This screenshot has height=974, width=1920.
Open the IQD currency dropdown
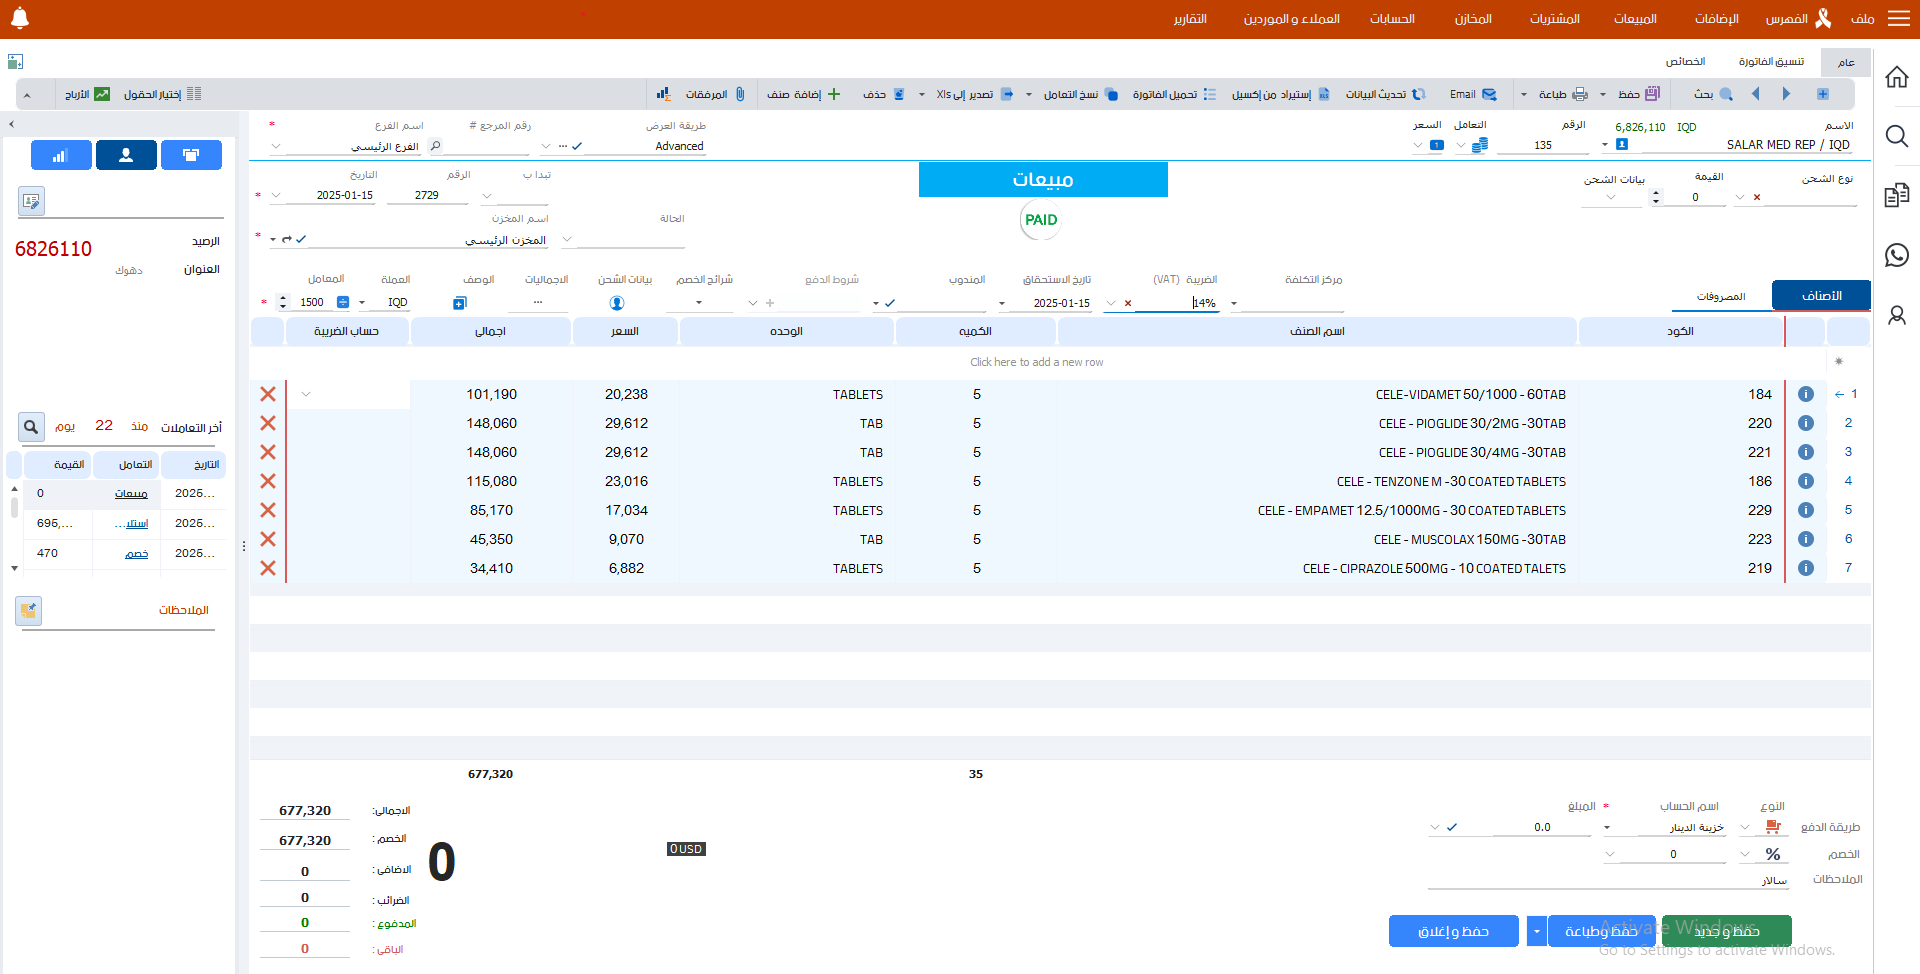pyautogui.click(x=362, y=302)
